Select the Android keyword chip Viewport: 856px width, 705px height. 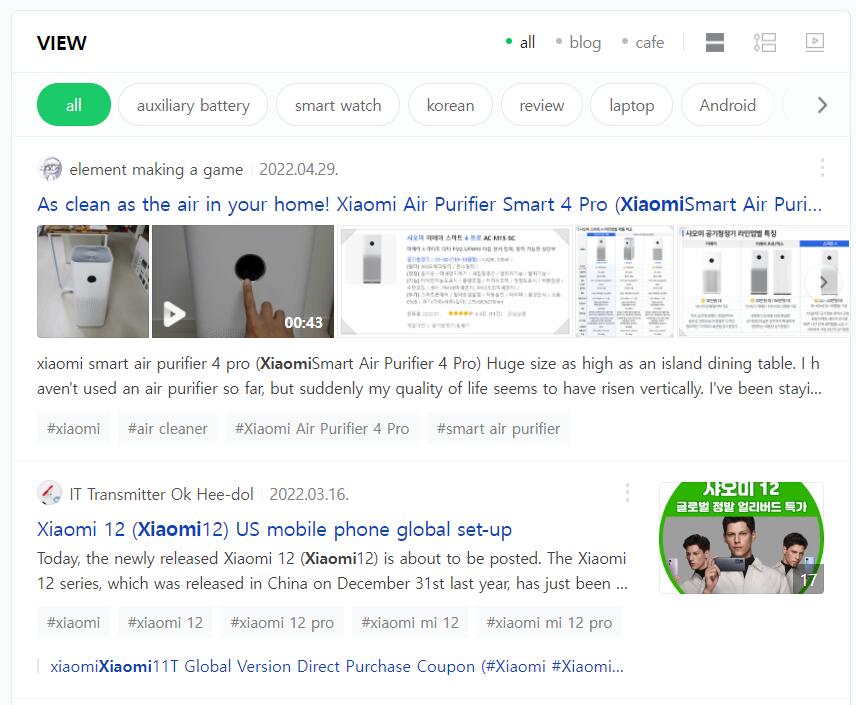click(728, 105)
